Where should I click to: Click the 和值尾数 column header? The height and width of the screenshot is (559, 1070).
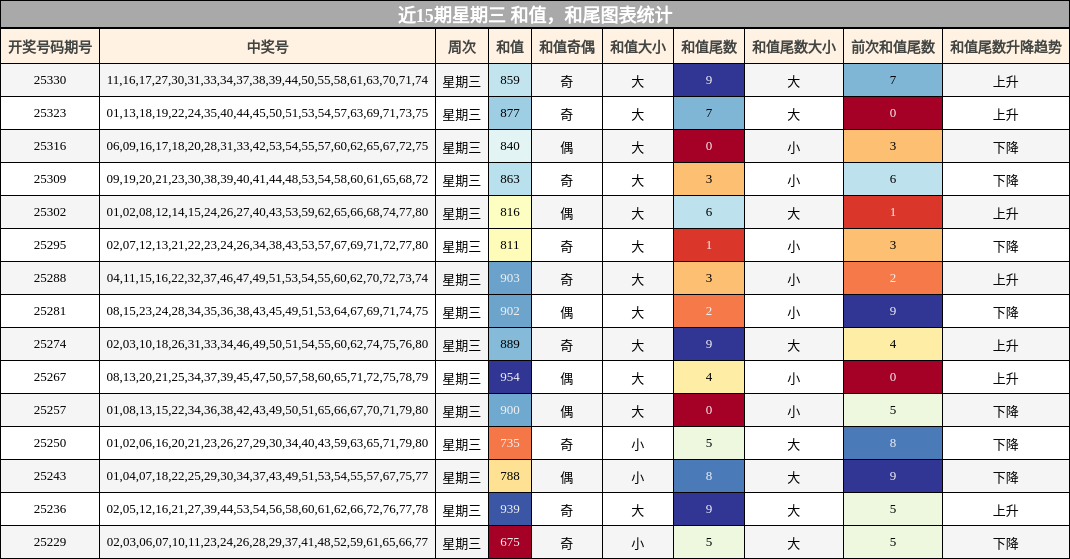click(708, 46)
